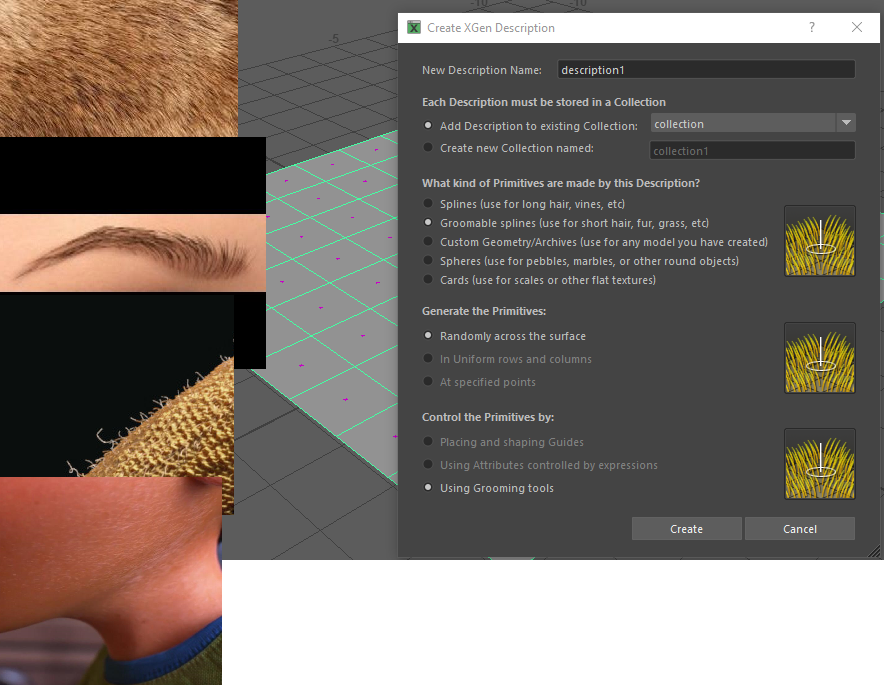Click the Create button
The height and width of the screenshot is (685, 885).
click(x=686, y=528)
